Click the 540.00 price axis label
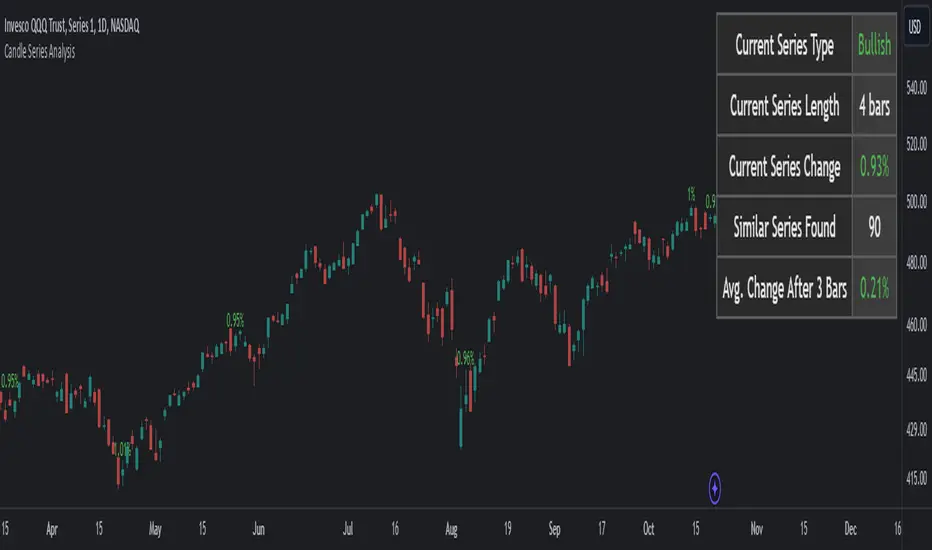 915,89
